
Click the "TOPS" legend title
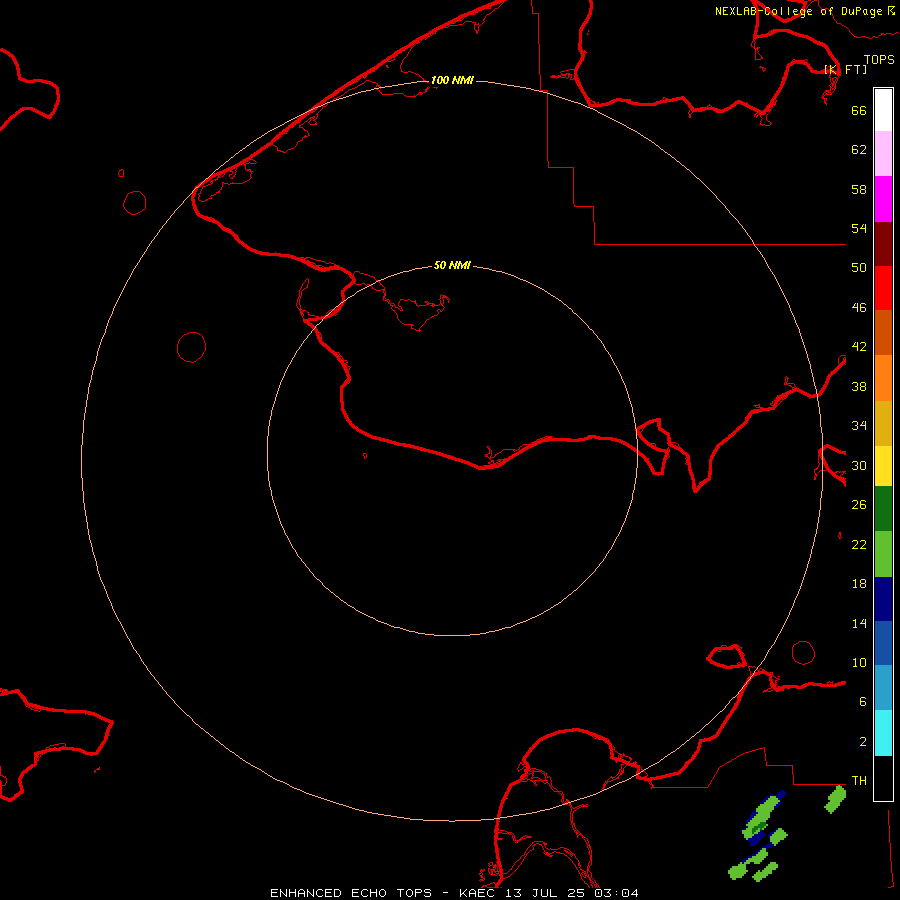[879, 60]
